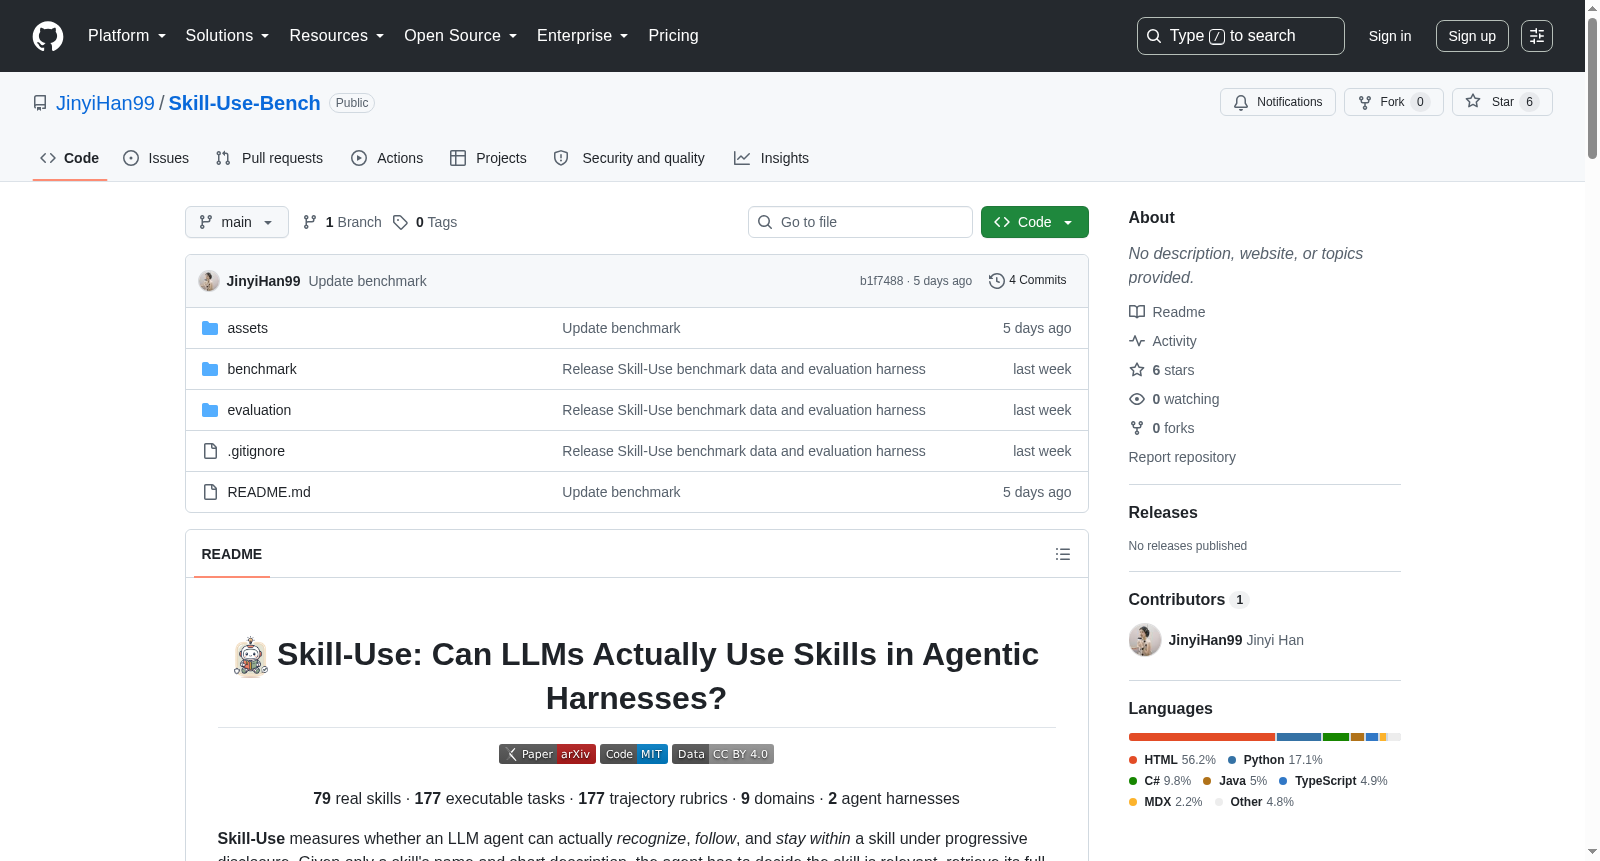
Task: Open the Skill-Use-Bench repository link
Action: tap(244, 103)
